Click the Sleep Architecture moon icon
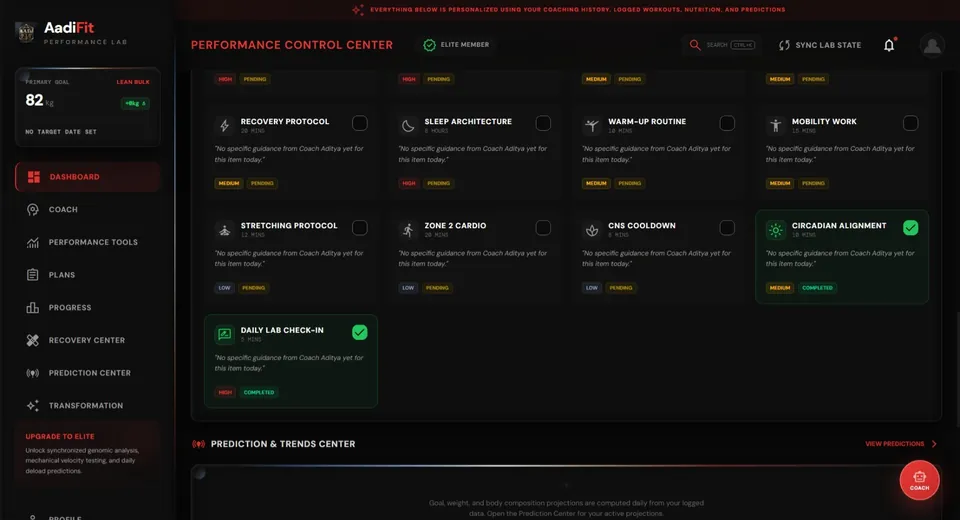Viewport: 960px width, 520px height. [408, 126]
